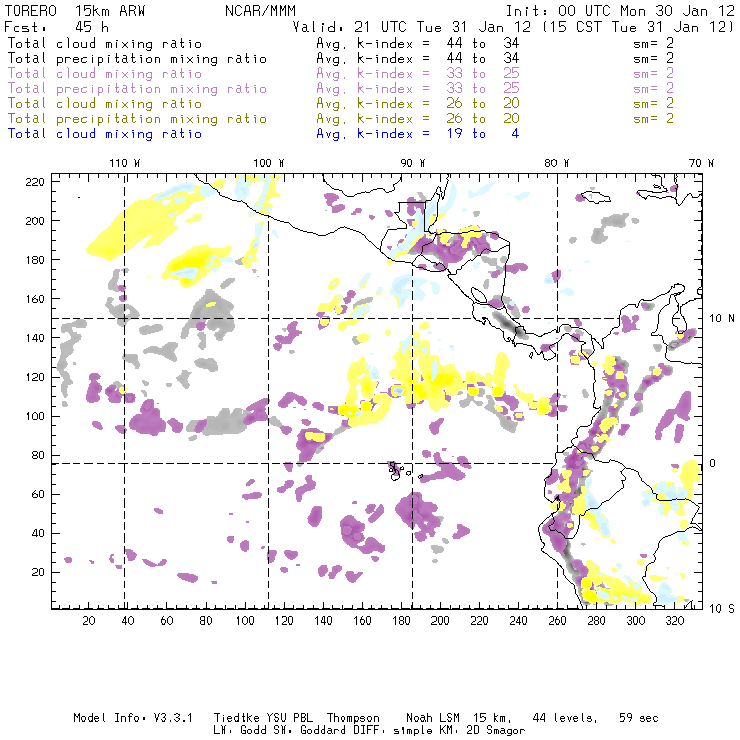
Task: Click the "59 sec" footer text
Action: coord(639,718)
